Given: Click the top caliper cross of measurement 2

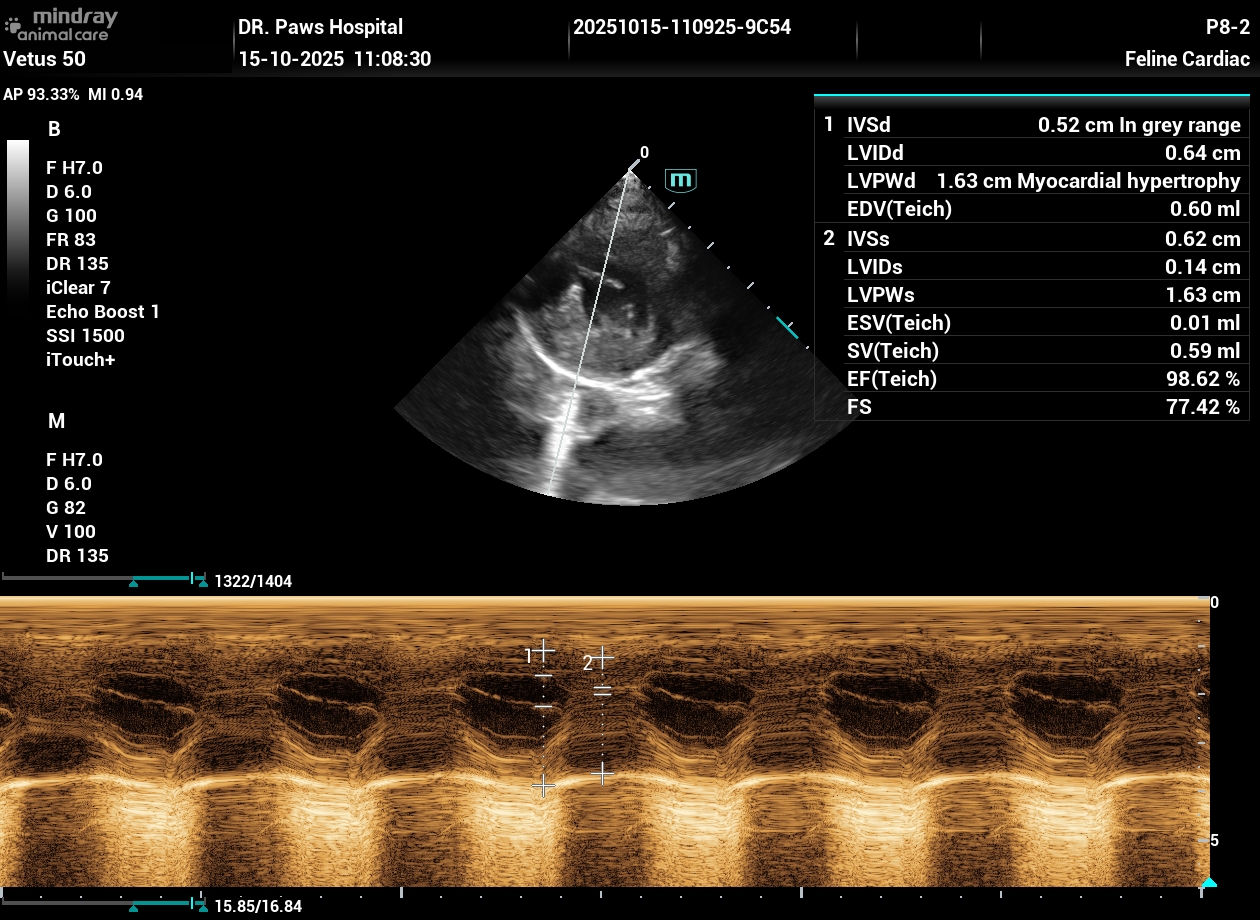Looking at the screenshot, I should [602, 658].
